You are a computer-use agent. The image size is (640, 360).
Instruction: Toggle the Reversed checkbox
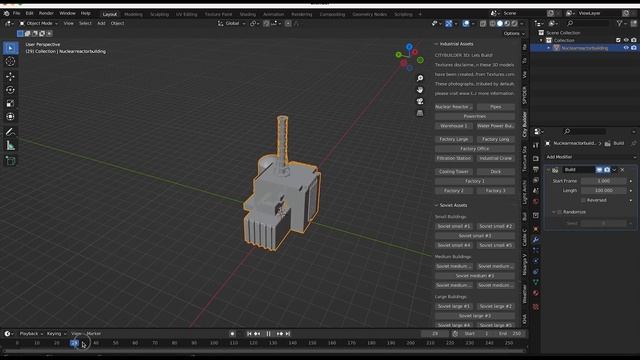tap(583, 200)
